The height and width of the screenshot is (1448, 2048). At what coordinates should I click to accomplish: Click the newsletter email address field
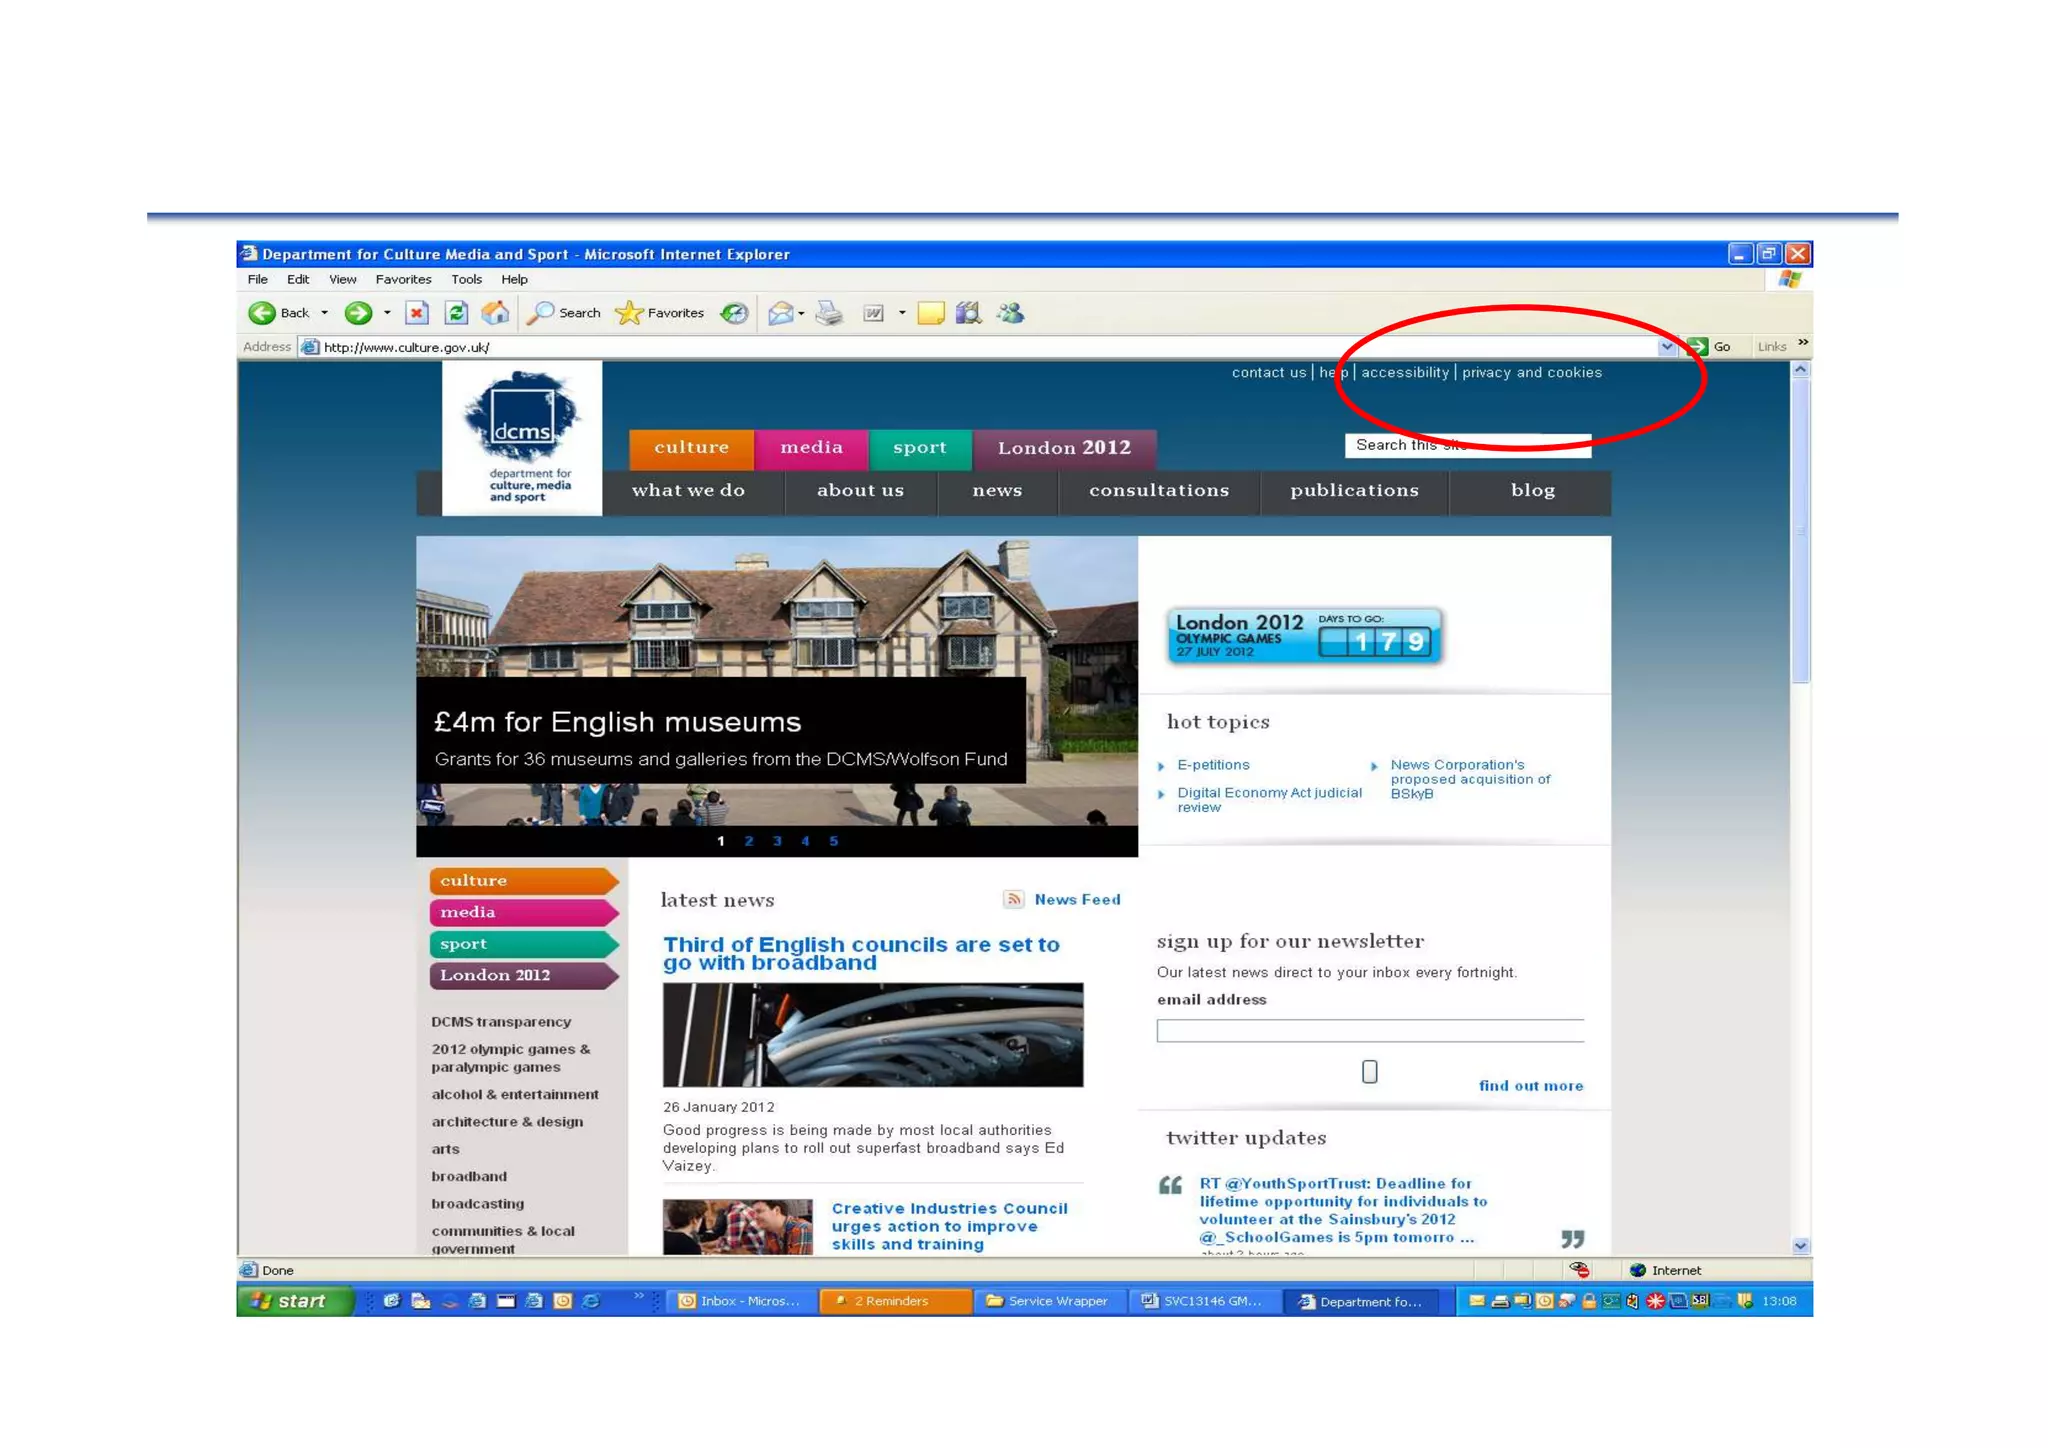click(x=1369, y=1031)
